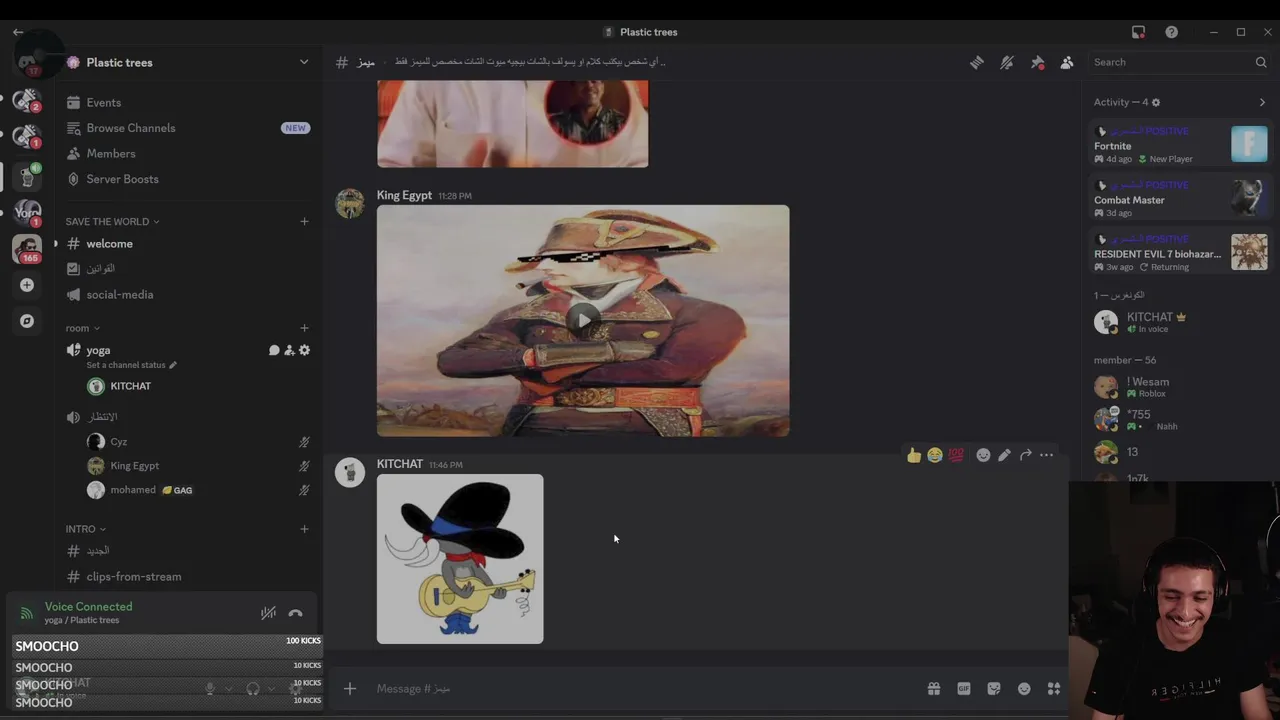Screen dimensions: 1280x720
Task: Open the Discord inbox icon in title bar
Action: (x=1138, y=32)
